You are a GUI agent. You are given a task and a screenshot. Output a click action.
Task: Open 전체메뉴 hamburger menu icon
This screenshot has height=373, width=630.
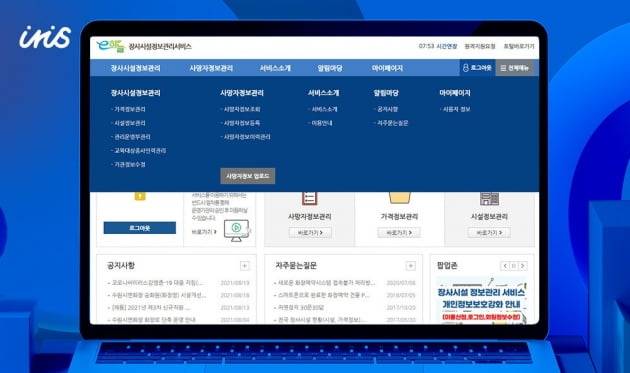(503, 68)
